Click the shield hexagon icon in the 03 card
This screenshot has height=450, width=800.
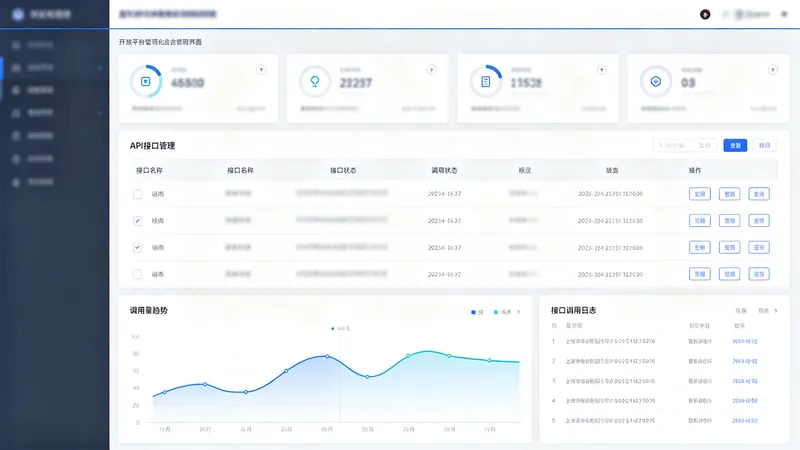656,81
